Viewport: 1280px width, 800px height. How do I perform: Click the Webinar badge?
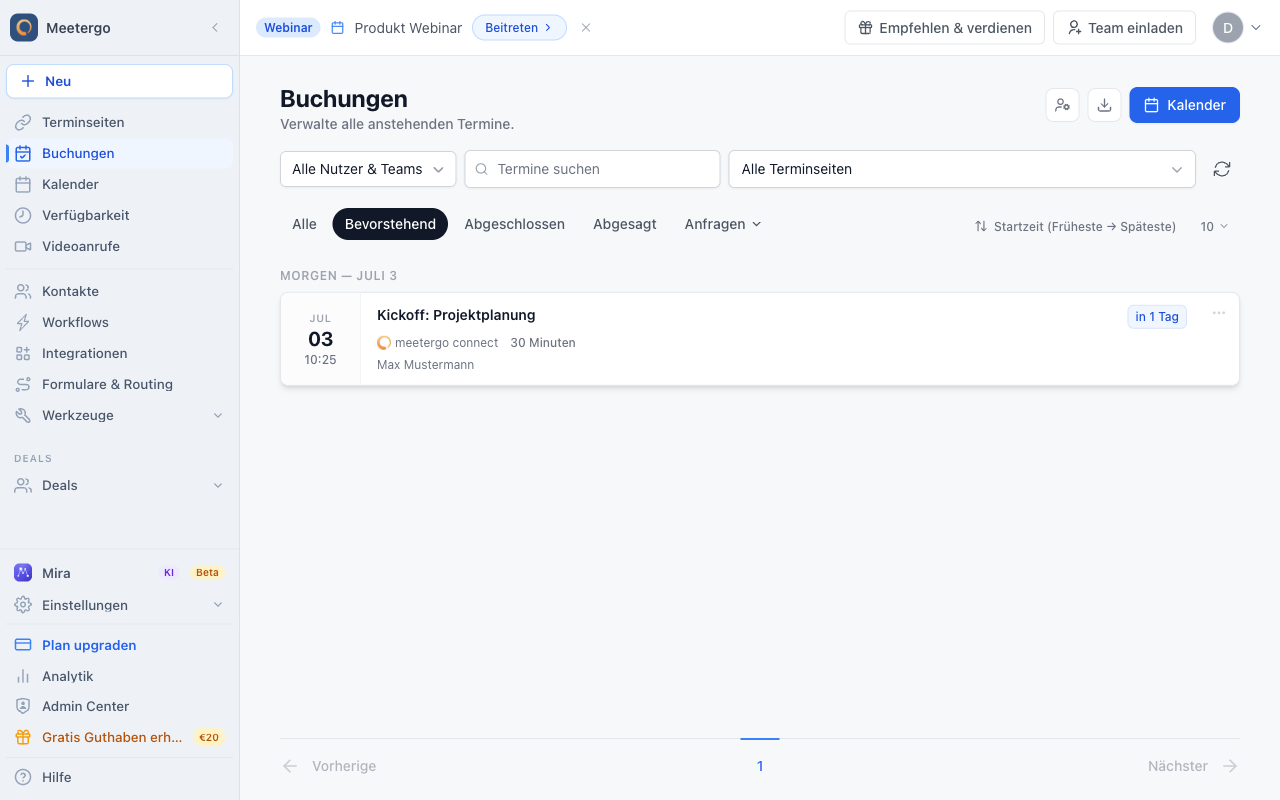(288, 28)
